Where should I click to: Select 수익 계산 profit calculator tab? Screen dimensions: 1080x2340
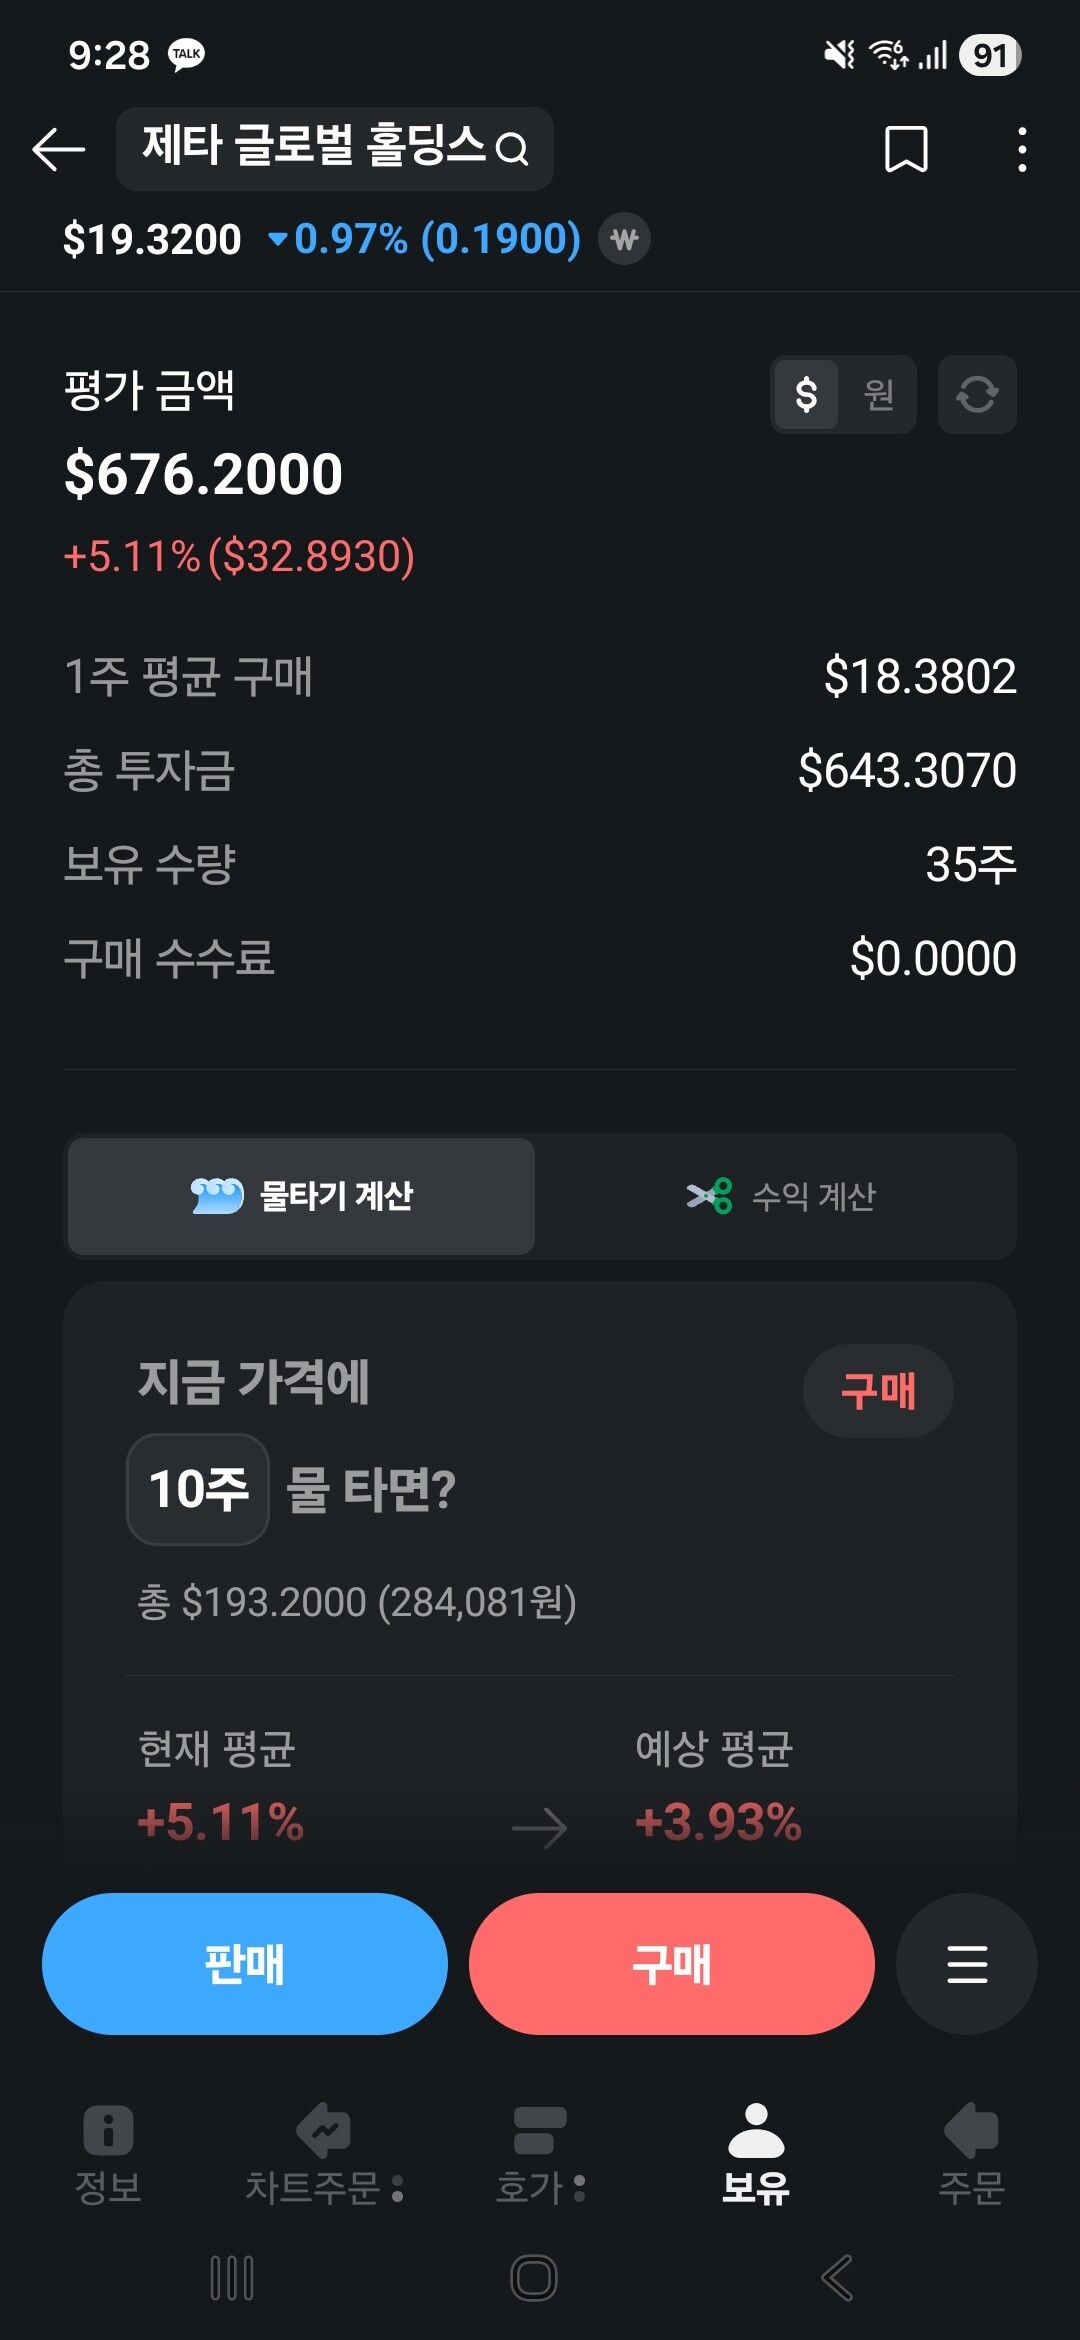(780, 1196)
